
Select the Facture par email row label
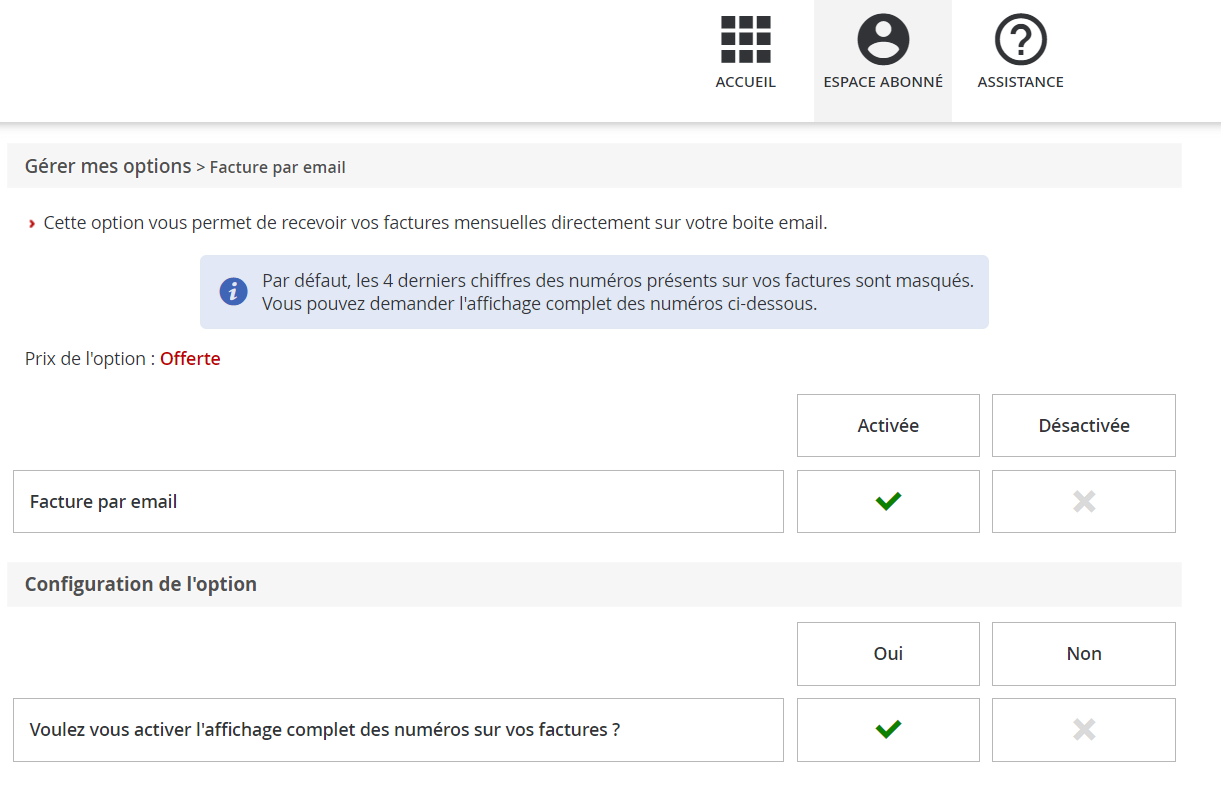(104, 502)
